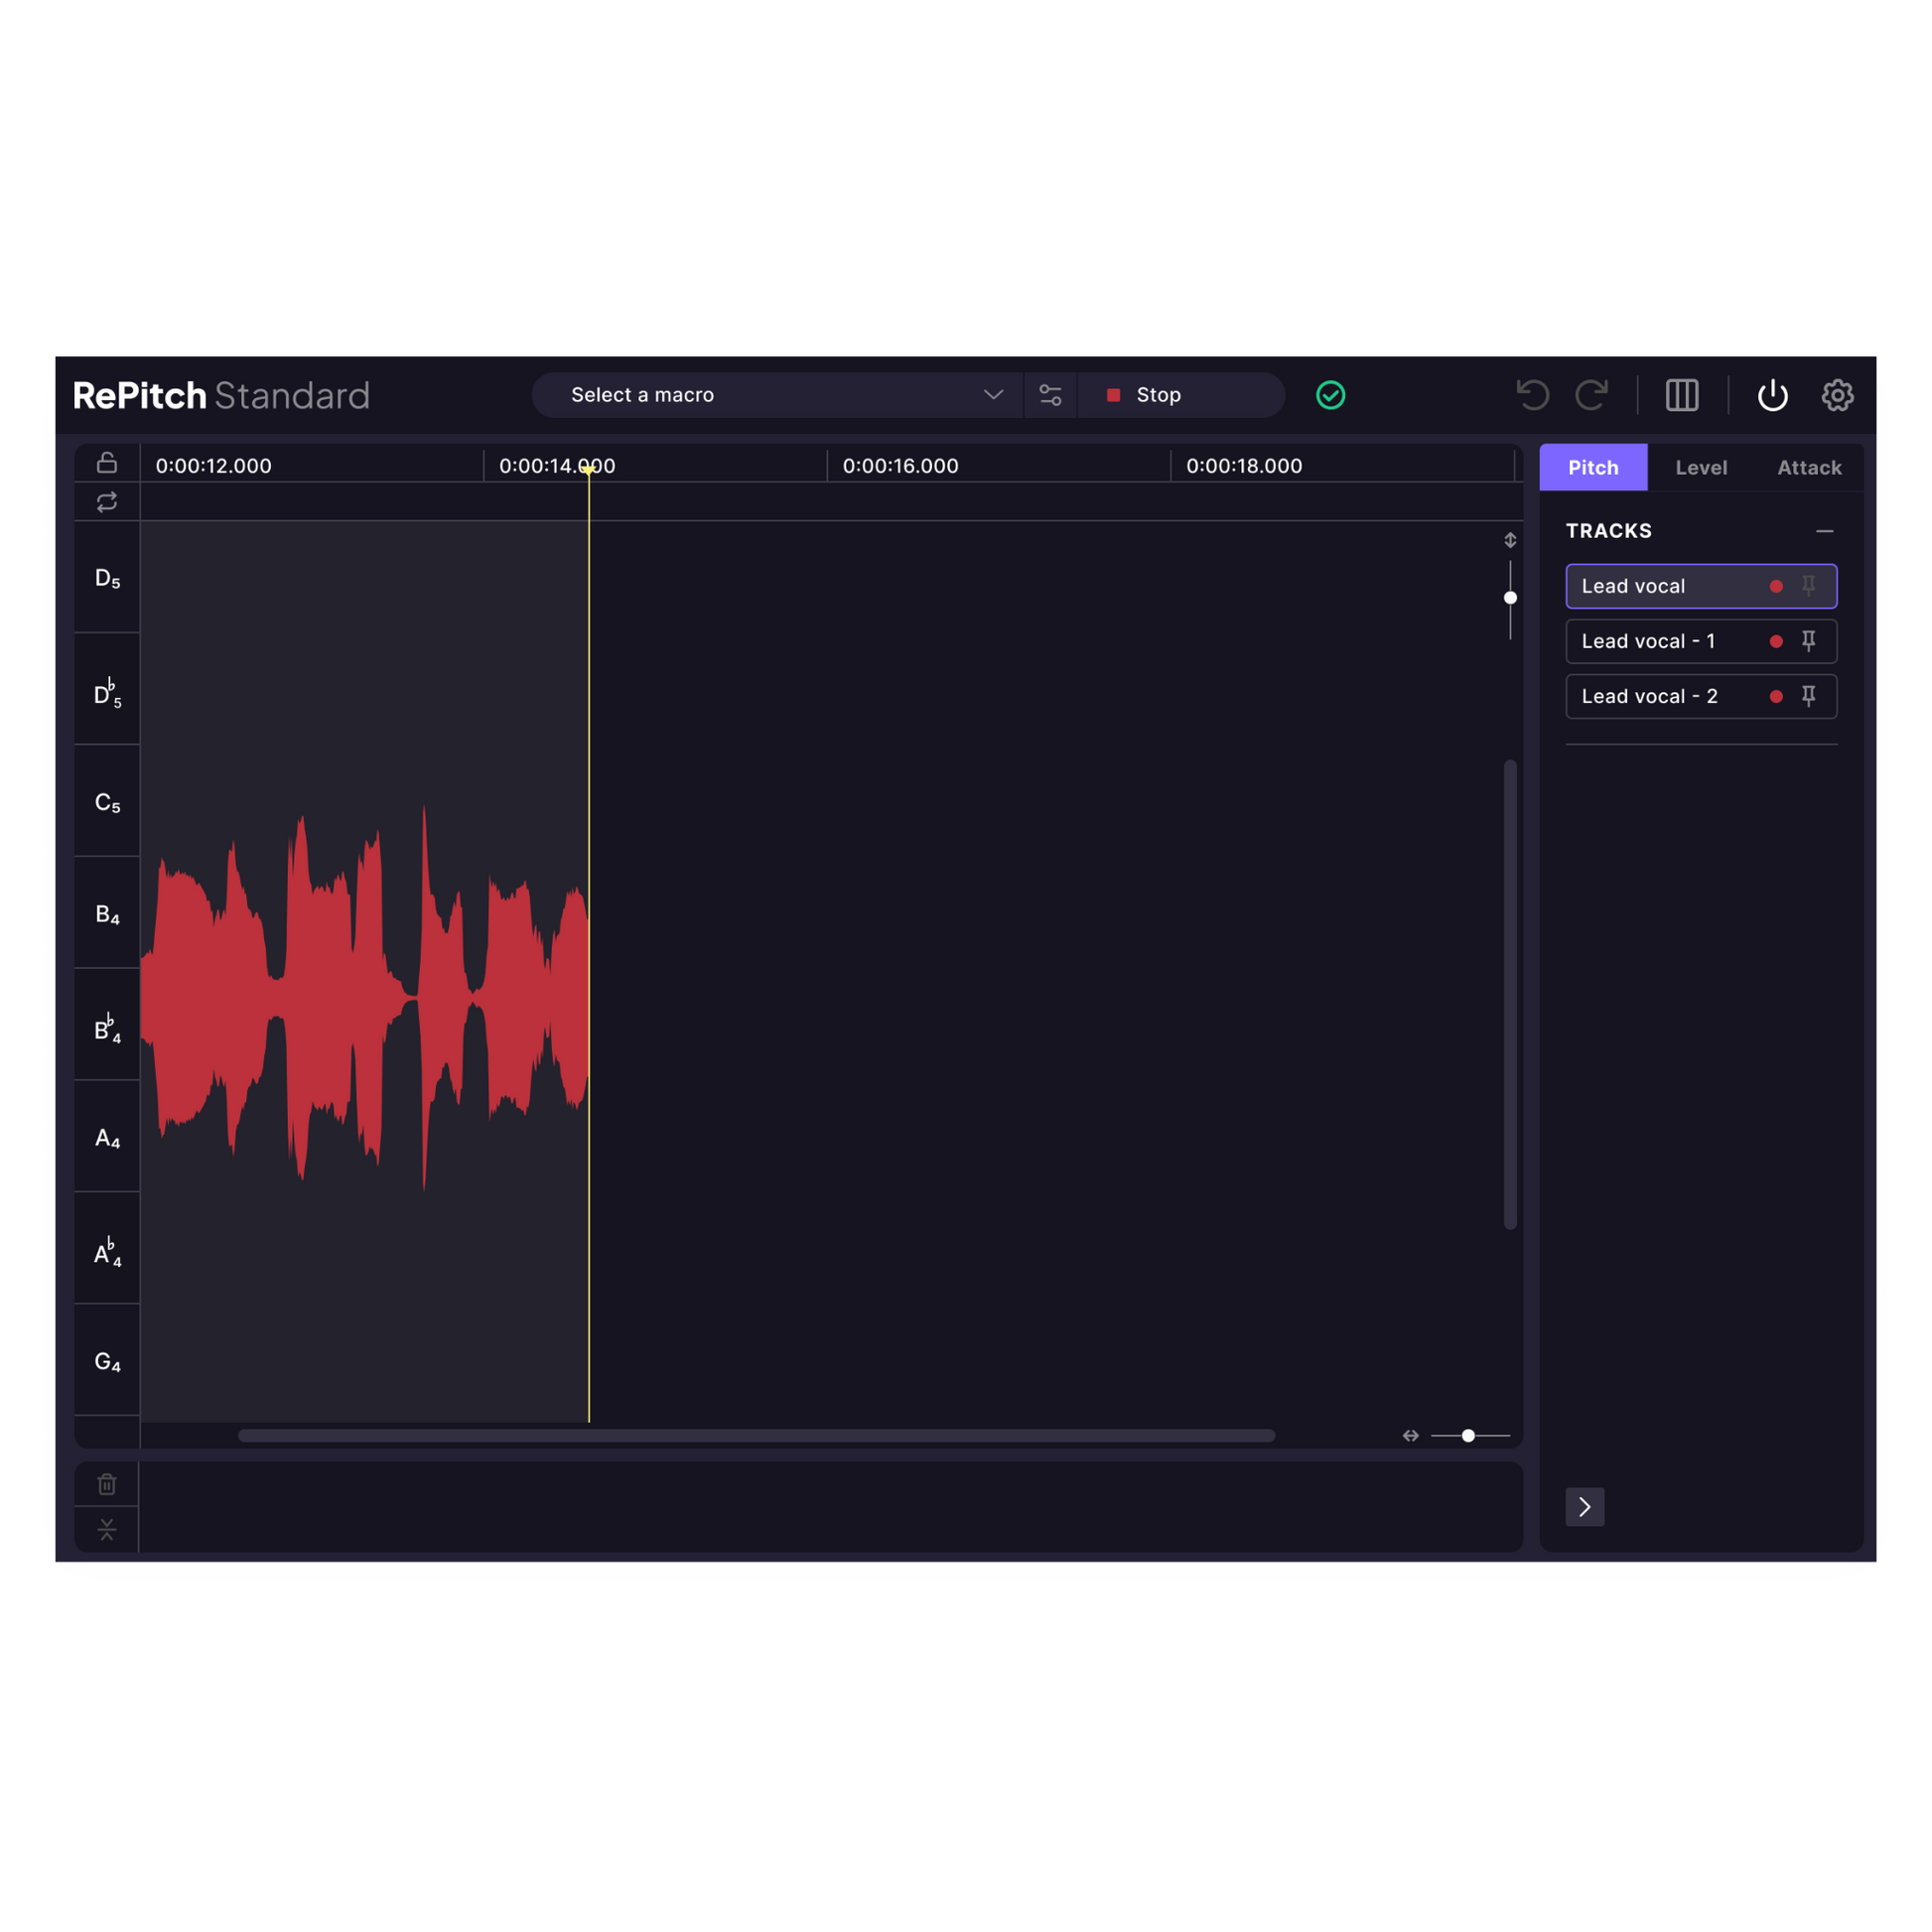The image size is (1932, 1932).
Task: Collapse the TRACKS section
Action: [1824, 531]
